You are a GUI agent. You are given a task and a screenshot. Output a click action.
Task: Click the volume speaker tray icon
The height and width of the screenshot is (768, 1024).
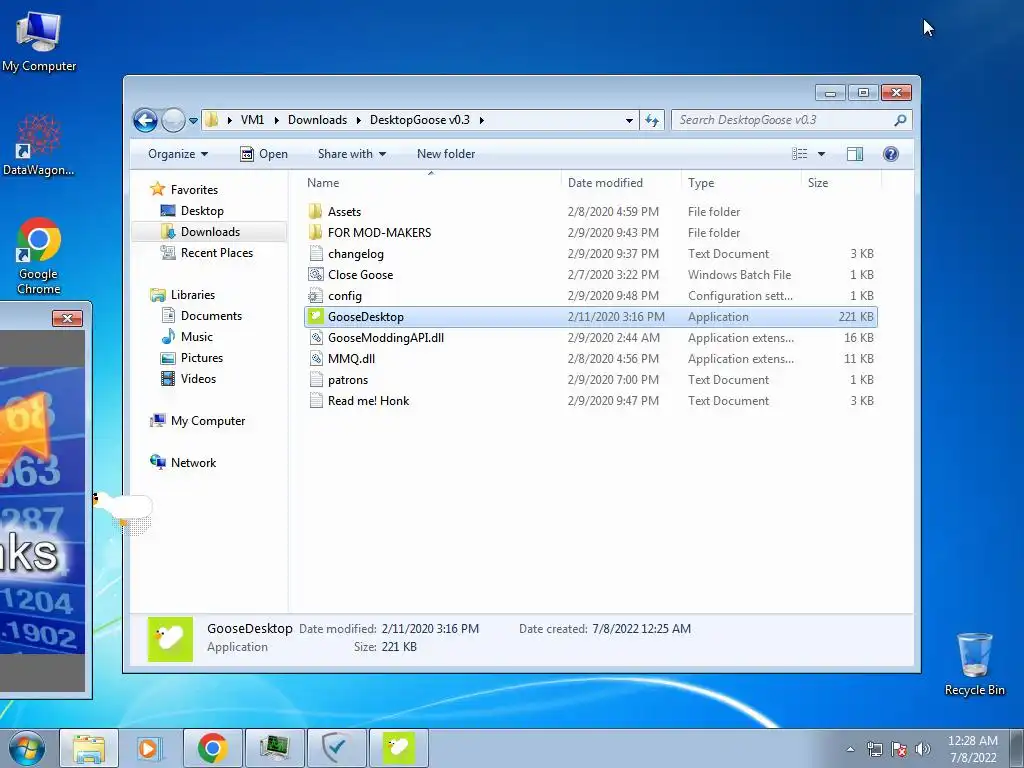pos(922,749)
